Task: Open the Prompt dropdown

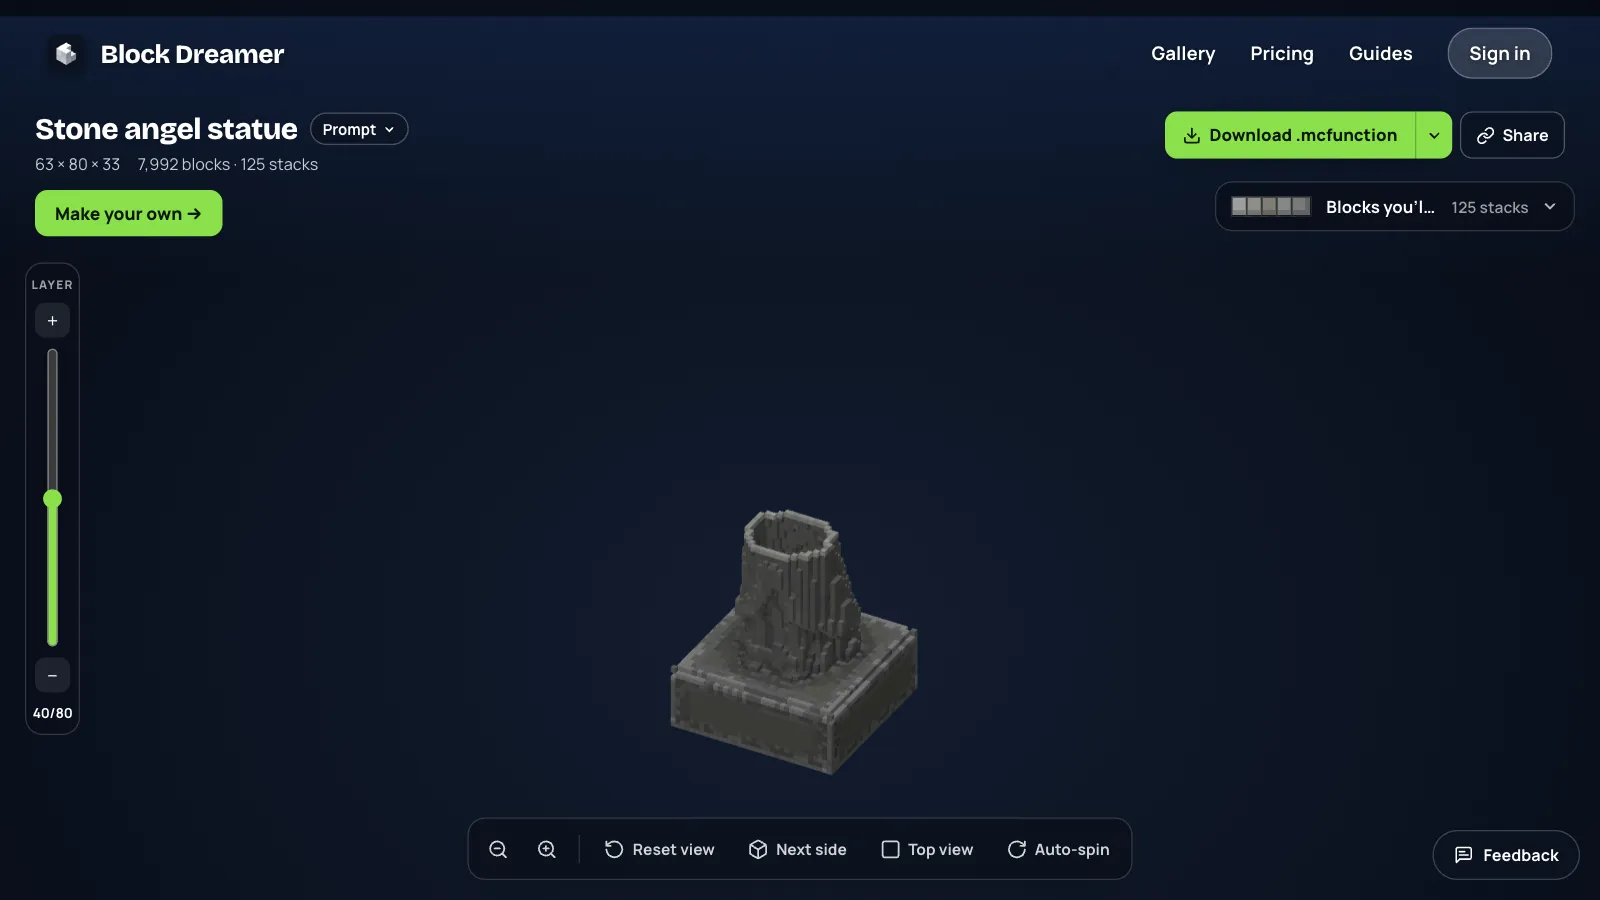Action: [x=359, y=129]
